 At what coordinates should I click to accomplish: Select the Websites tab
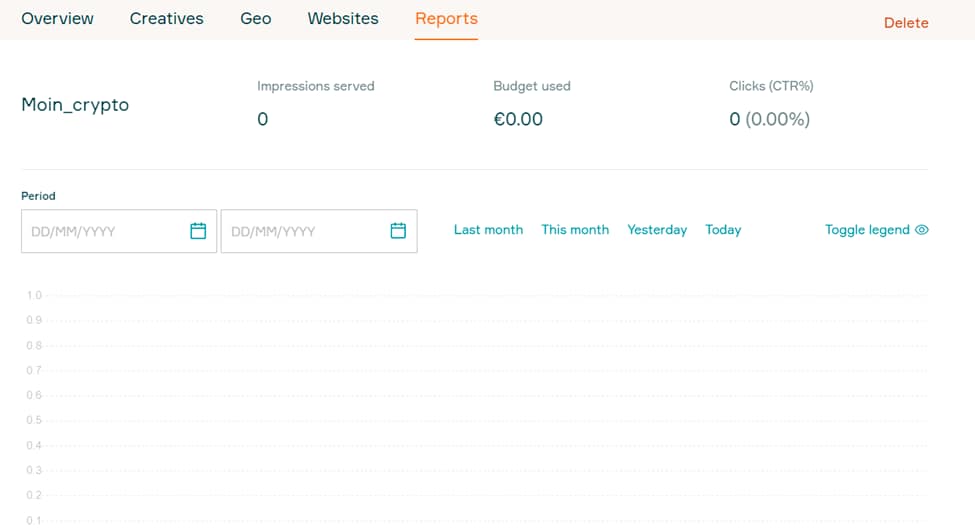343,19
